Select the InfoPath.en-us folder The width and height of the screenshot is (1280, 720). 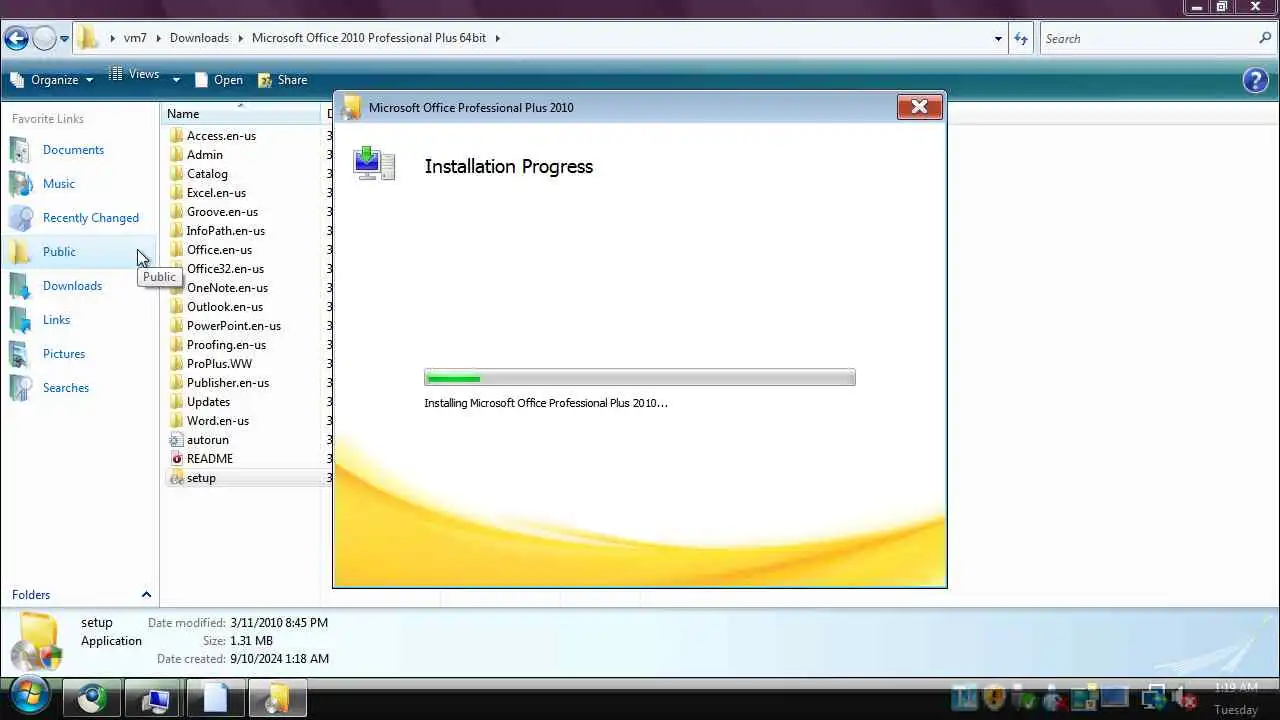[226, 231]
